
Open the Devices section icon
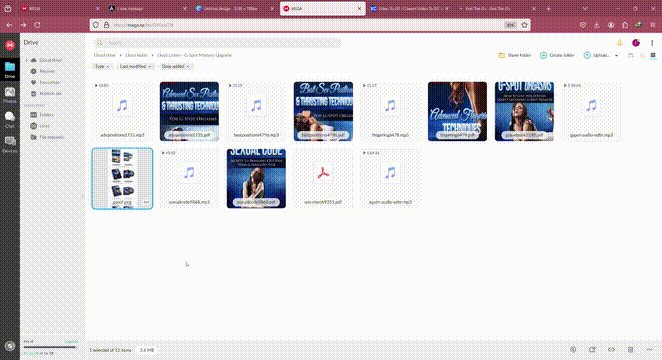click(x=10, y=144)
